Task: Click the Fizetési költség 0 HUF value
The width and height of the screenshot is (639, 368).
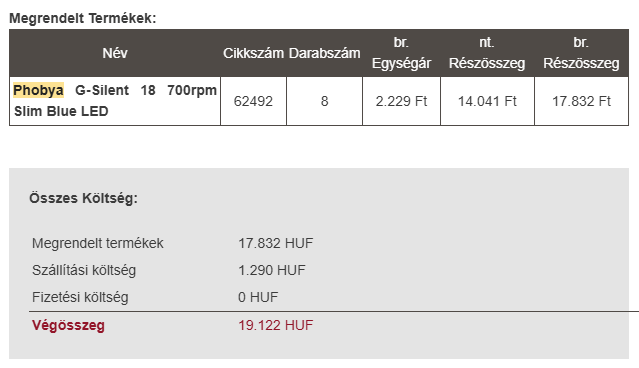Action: point(258,297)
